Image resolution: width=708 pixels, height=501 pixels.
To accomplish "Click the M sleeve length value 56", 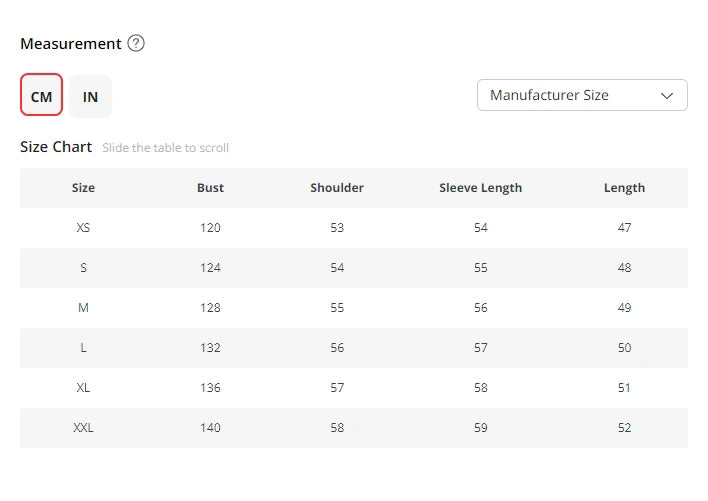I will [x=481, y=308].
